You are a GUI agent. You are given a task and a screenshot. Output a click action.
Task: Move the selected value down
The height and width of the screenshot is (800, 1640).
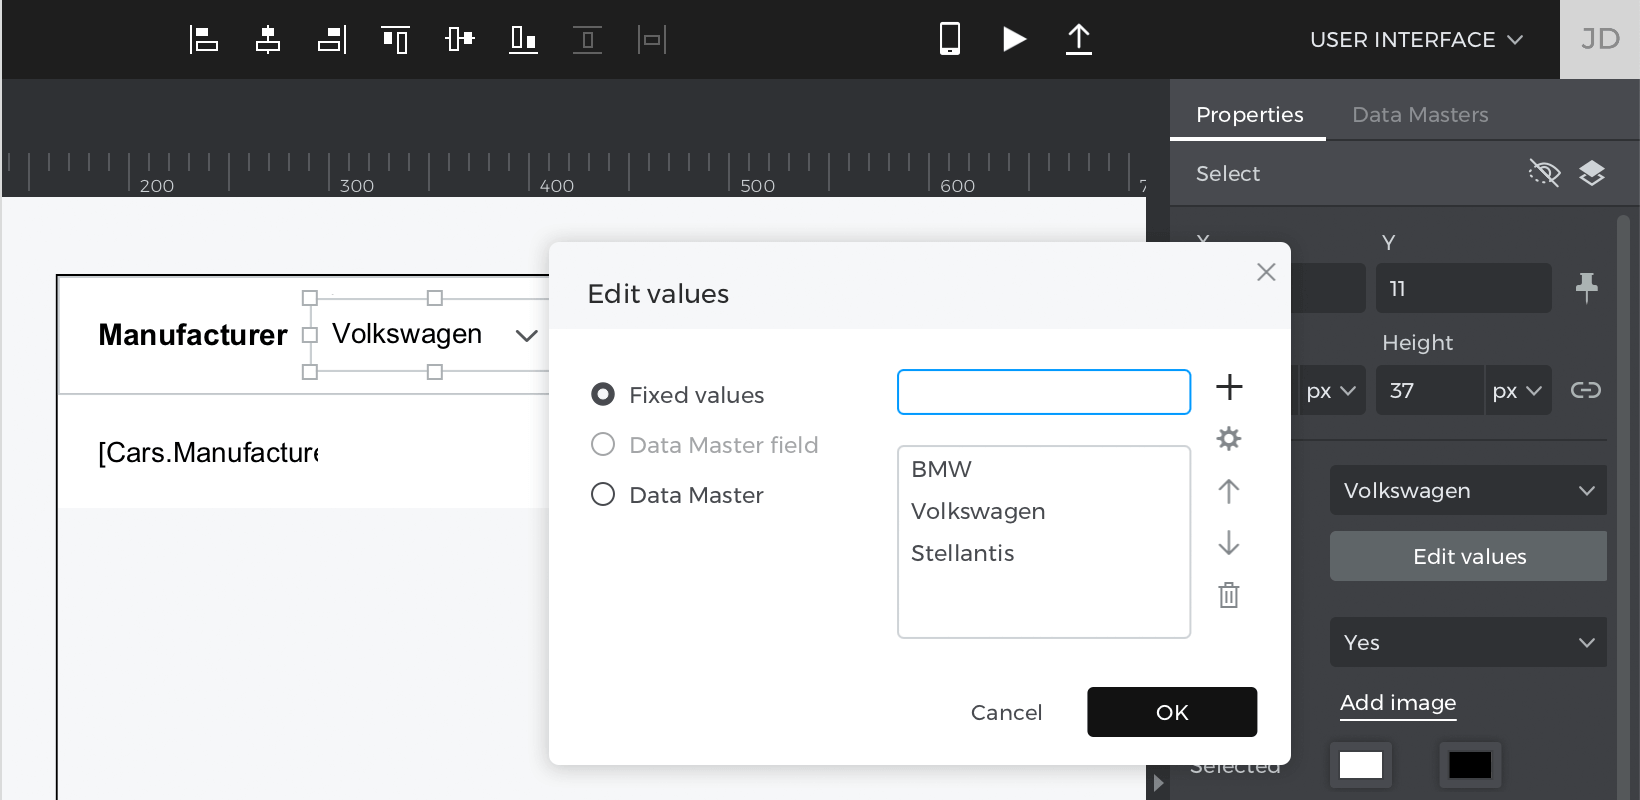1229,543
